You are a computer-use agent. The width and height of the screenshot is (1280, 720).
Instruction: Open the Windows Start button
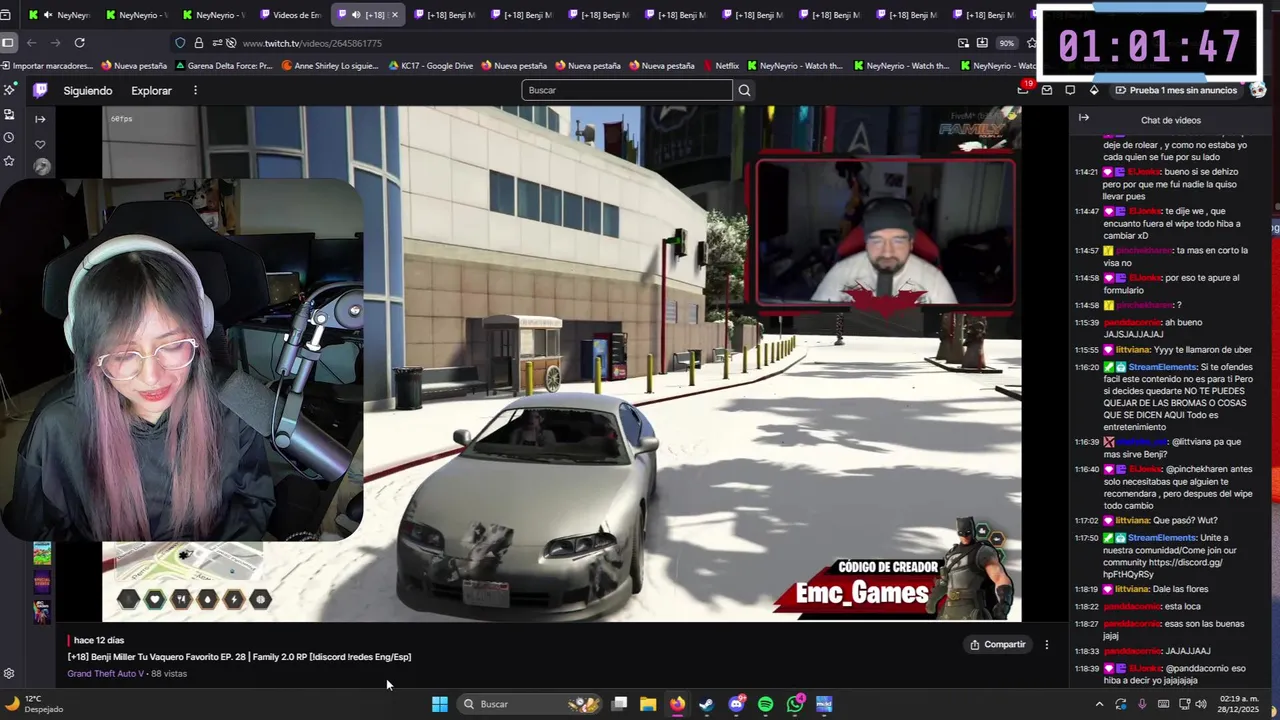(x=440, y=704)
